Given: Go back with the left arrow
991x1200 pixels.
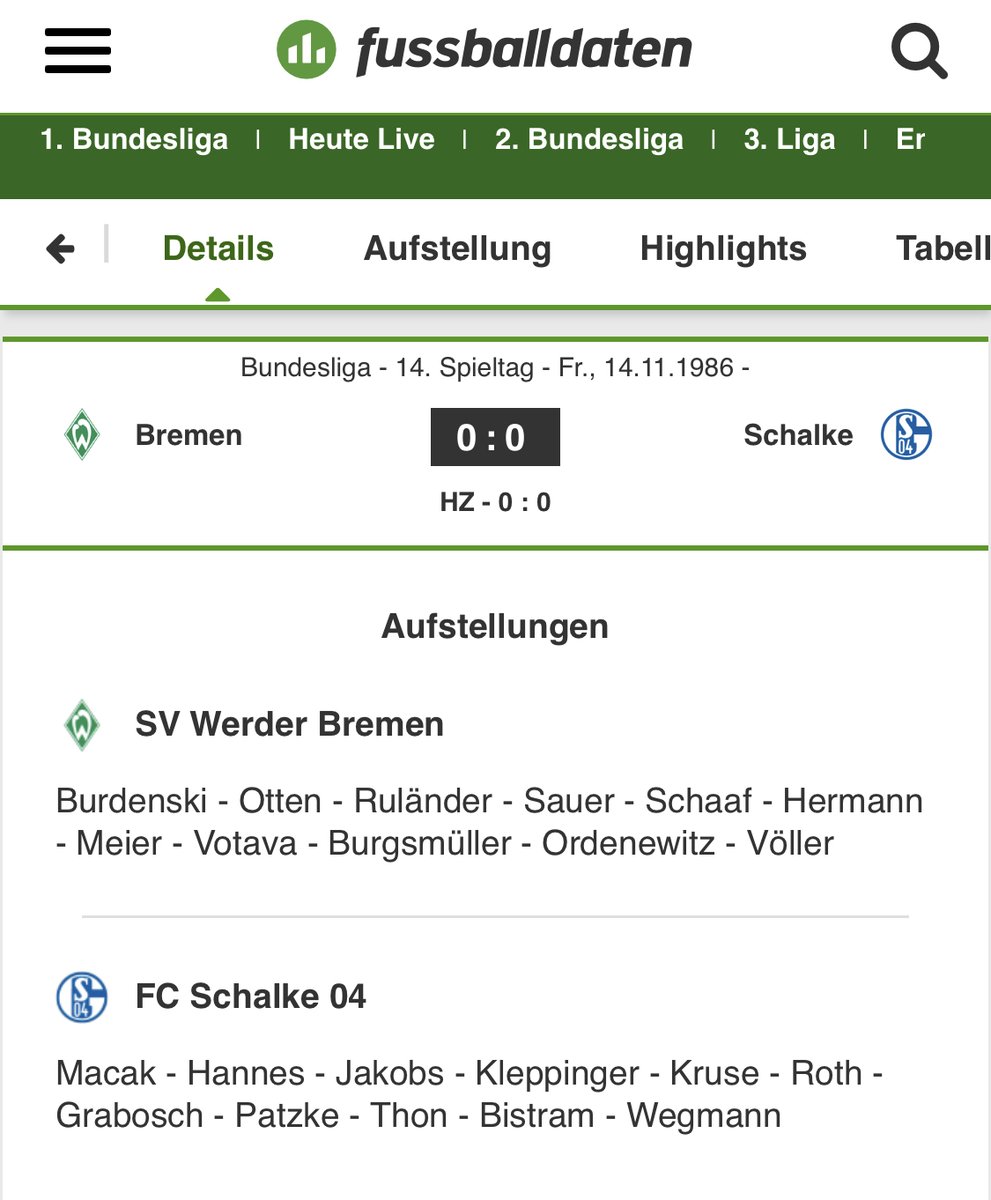Looking at the screenshot, I should (x=61, y=248).
